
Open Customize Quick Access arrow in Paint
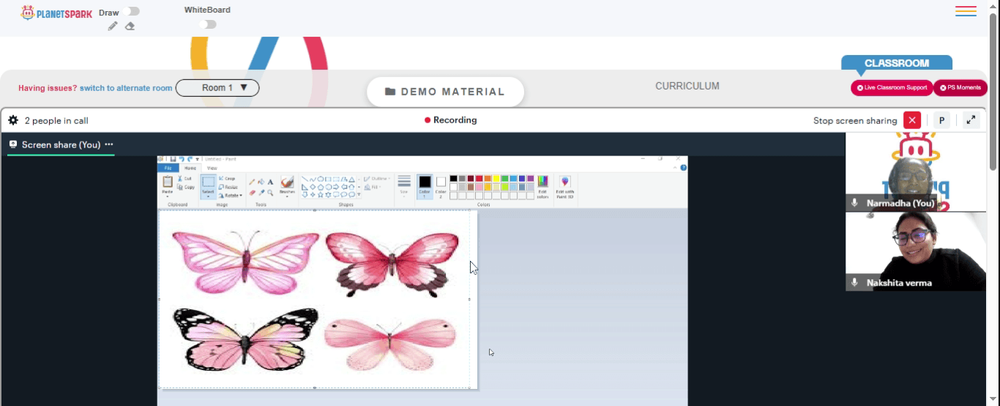tap(197, 159)
